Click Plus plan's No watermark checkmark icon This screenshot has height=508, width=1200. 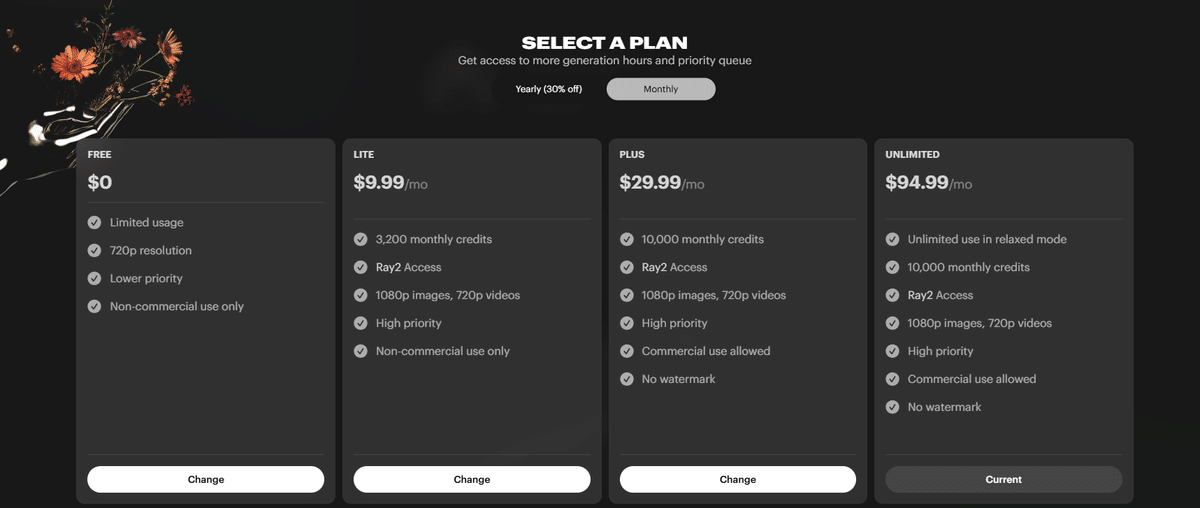627,380
